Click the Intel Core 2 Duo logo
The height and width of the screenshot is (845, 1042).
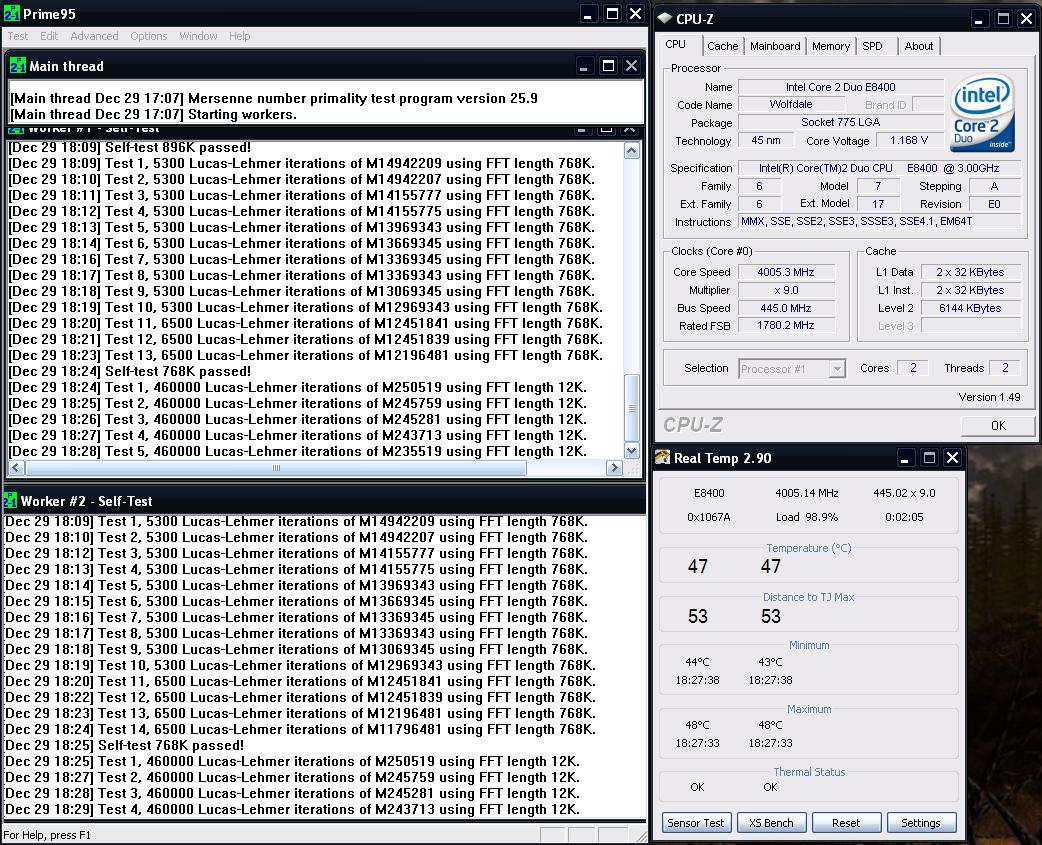click(982, 114)
